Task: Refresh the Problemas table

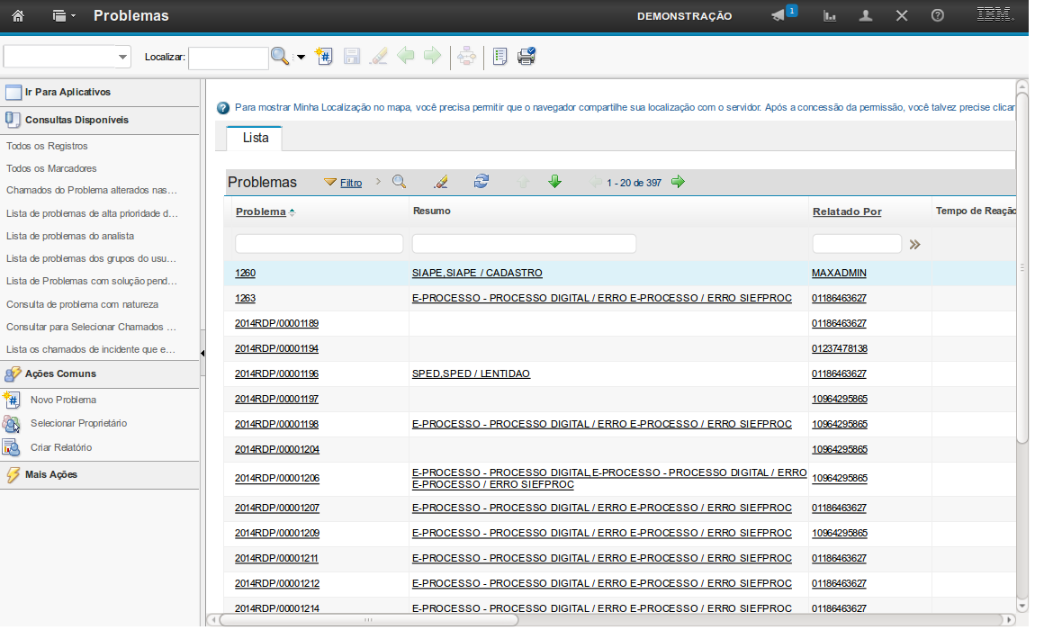Action: (x=481, y=182)
